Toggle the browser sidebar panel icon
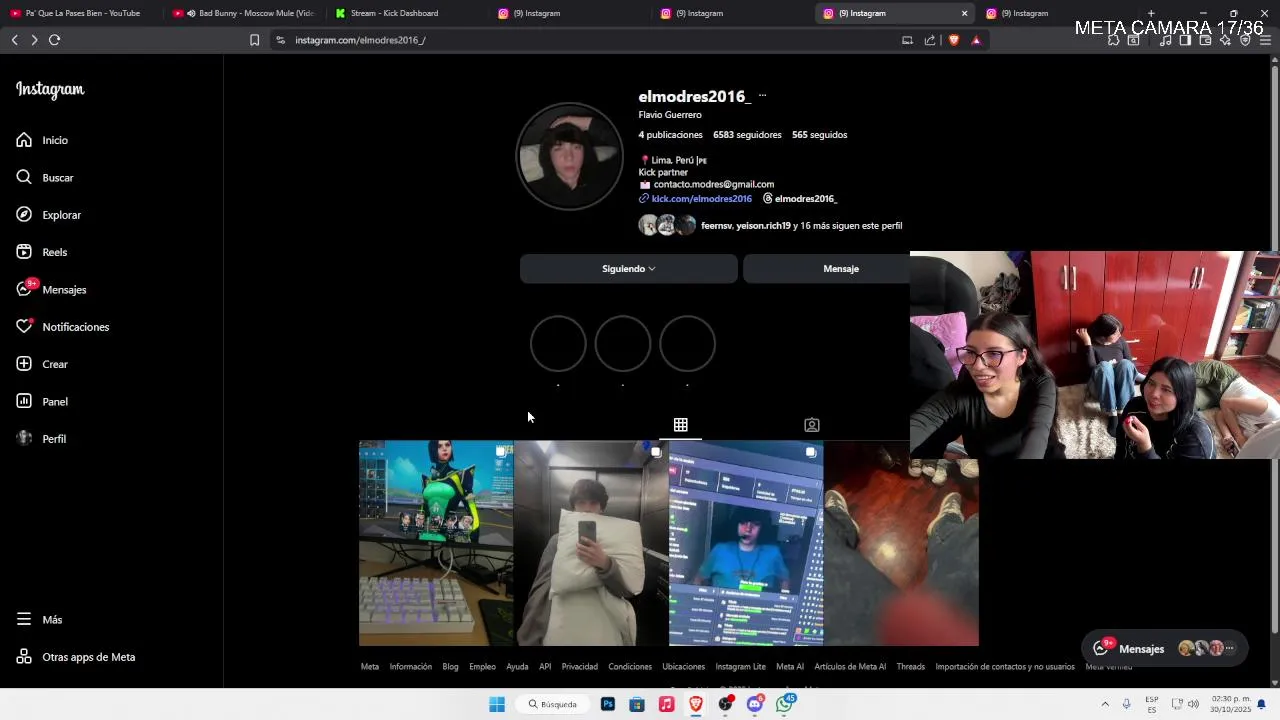 pos(1185,40)
